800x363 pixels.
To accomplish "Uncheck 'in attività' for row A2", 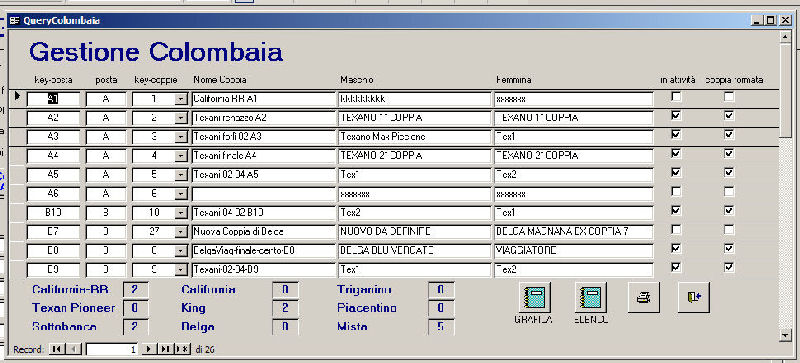I will (676, 116).
